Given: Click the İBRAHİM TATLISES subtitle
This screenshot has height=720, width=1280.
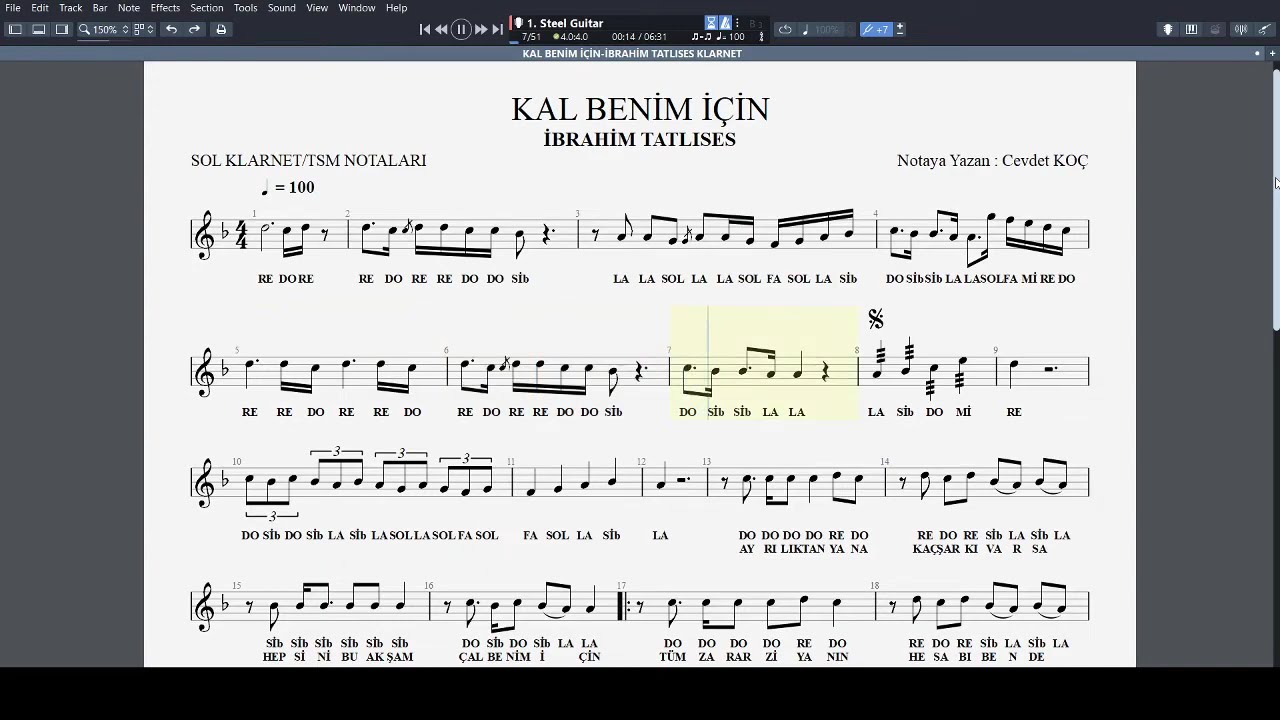Looking at the screenshot, I should pyautogui.click(x=640, y=140).
